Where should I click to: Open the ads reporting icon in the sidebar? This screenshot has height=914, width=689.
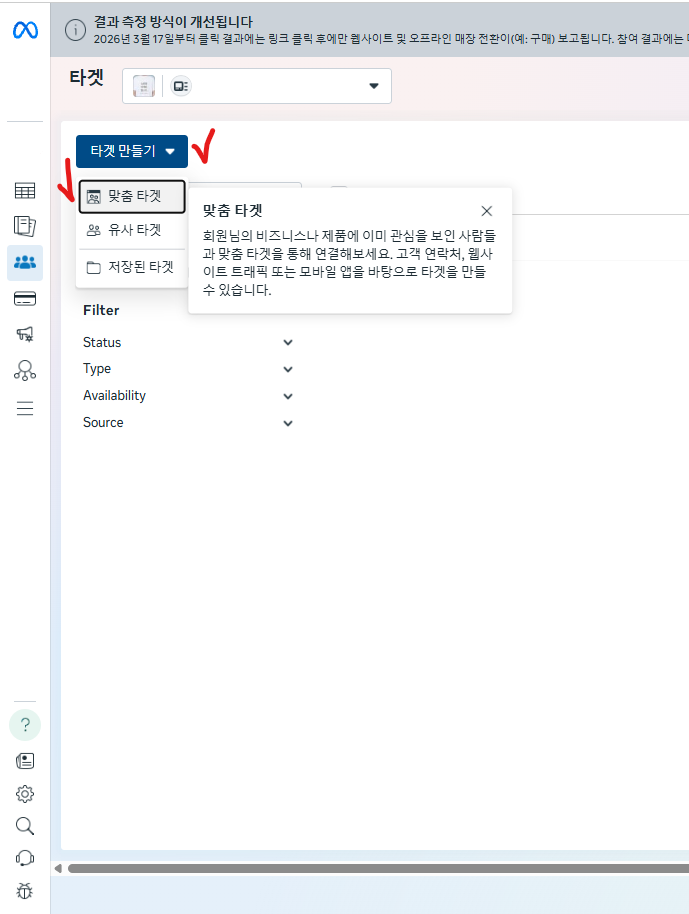click(x=24, y=226)
